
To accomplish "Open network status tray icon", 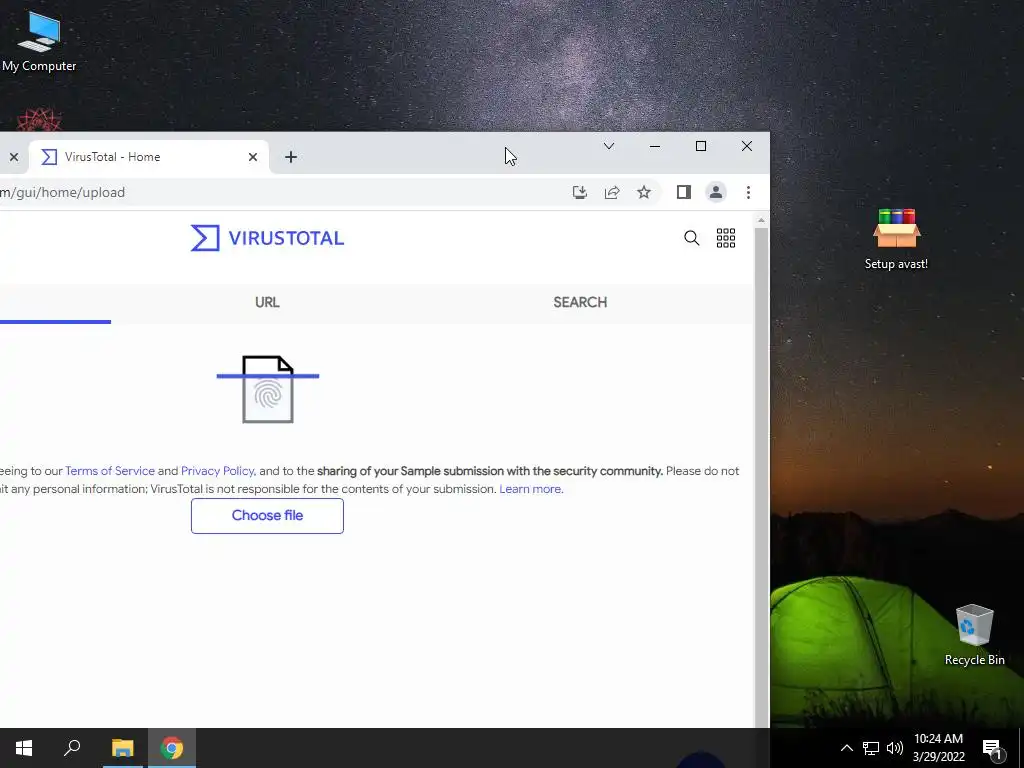I will coord(871,748).
